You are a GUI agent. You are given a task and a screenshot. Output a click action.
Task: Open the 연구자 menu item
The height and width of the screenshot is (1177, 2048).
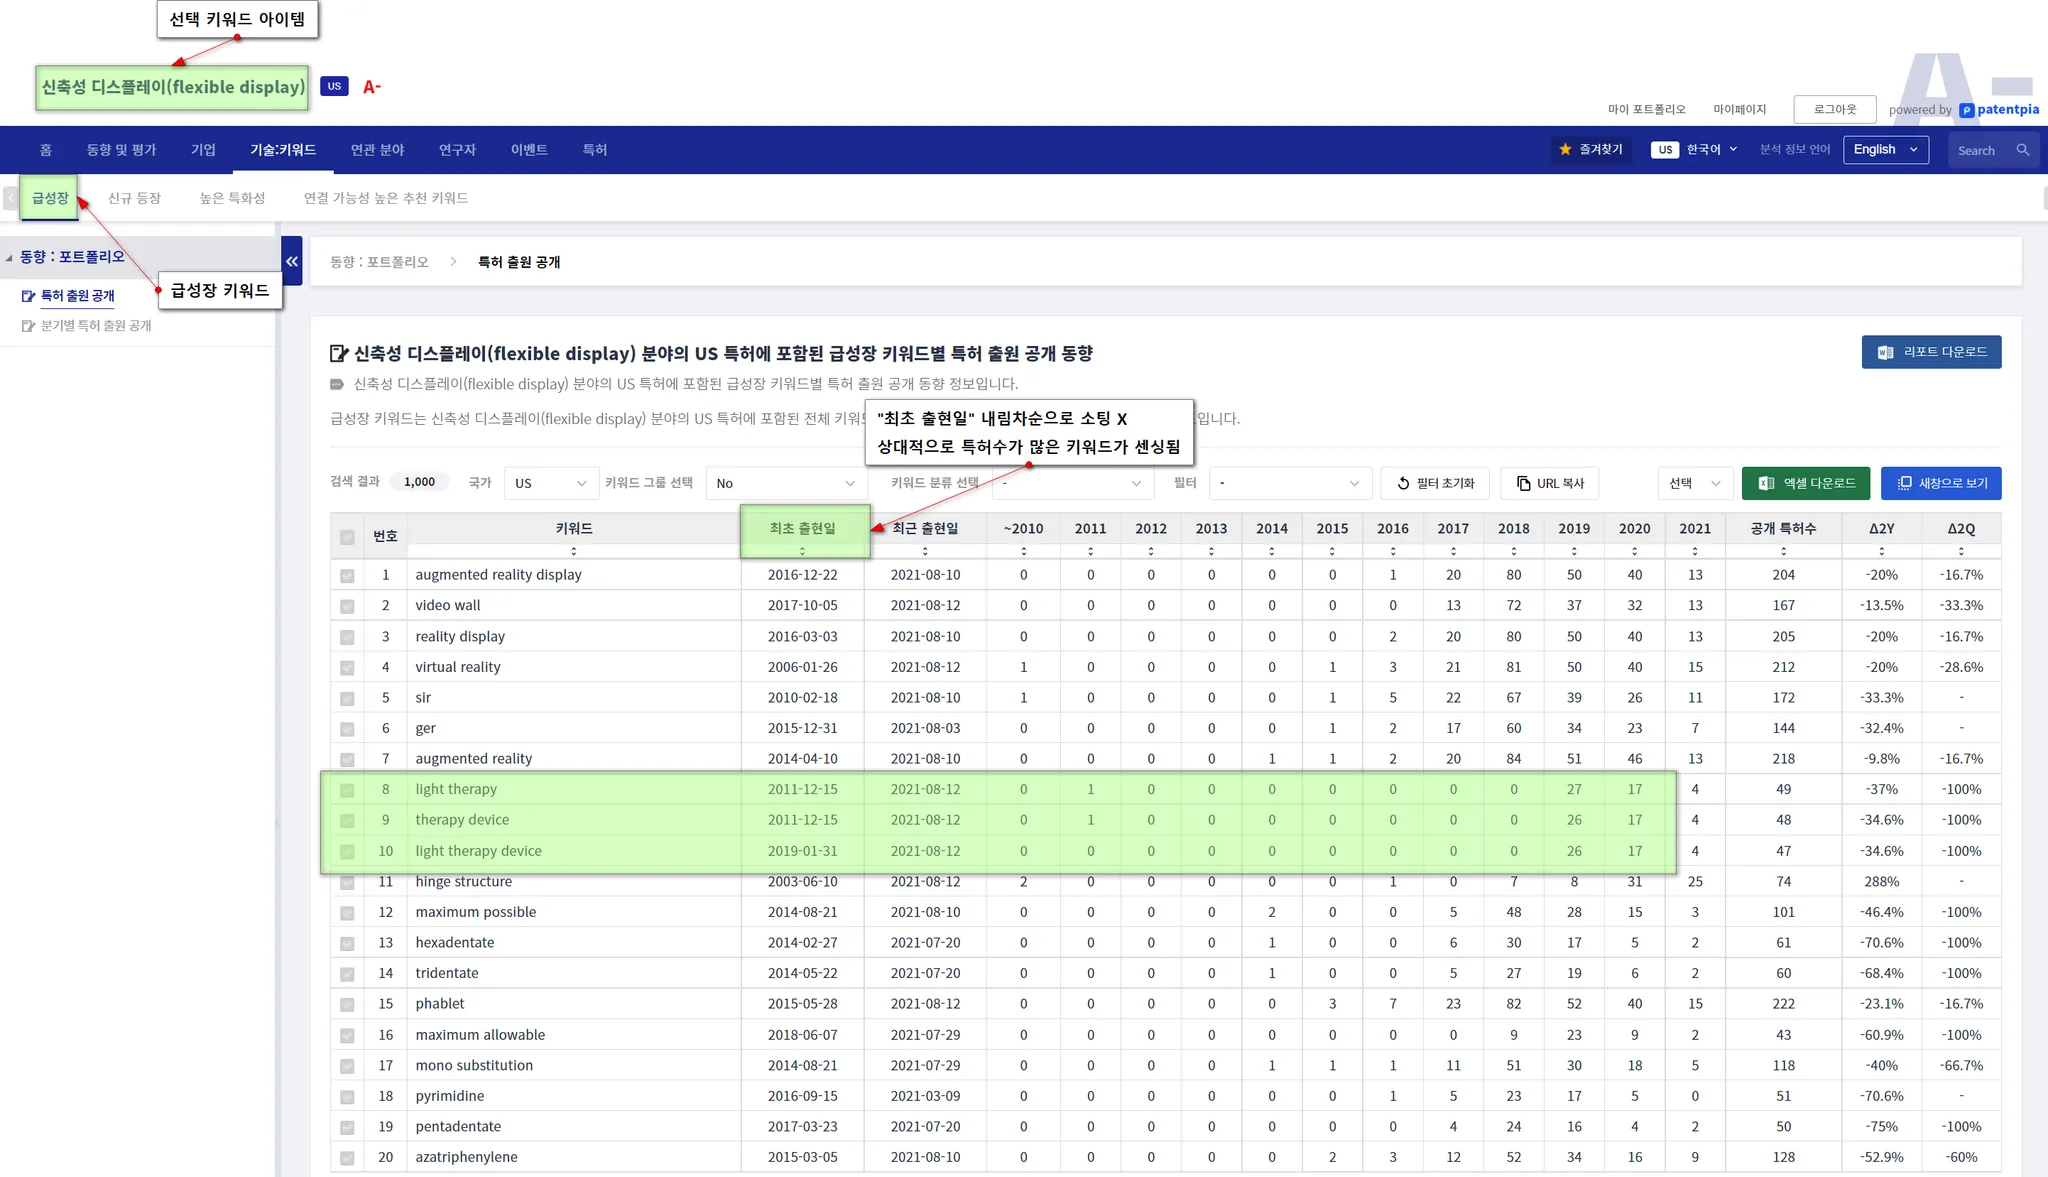457,150
